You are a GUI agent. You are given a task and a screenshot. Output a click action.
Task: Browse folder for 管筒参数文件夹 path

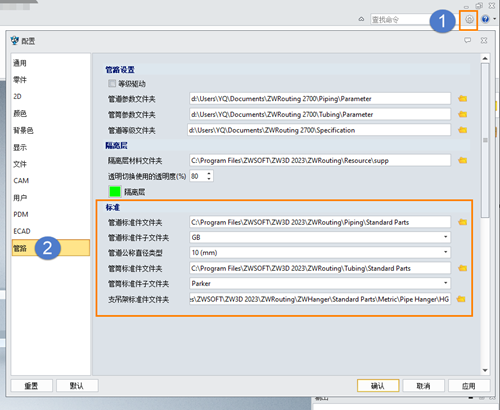(x=462, y=114)
